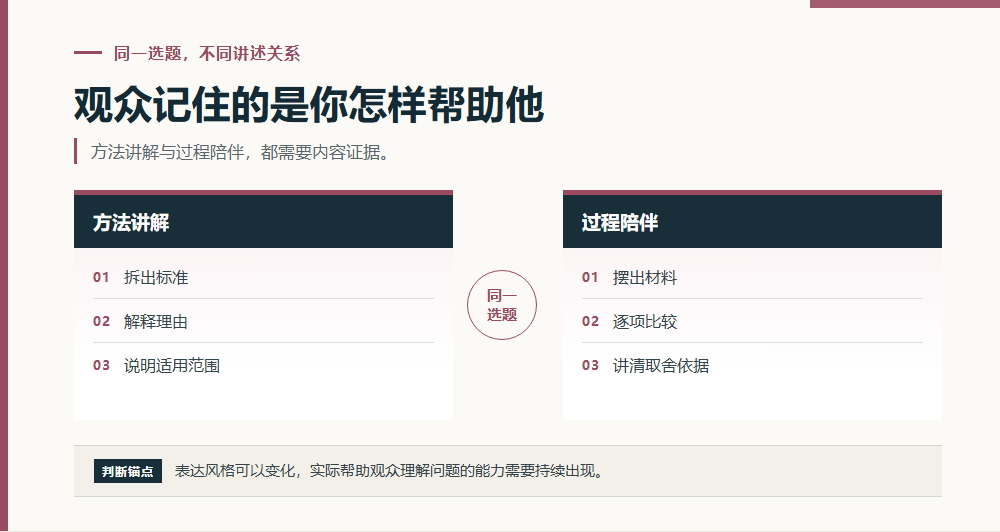Click number 01 beside 摆出材料
1000x532 pixels.
point(591,277)
